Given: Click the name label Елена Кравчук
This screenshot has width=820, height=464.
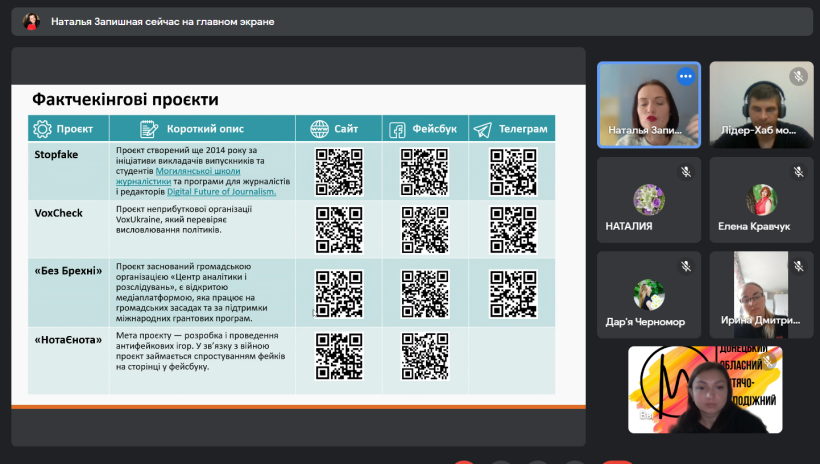Looking at the screenshot, I should point(754,227).
